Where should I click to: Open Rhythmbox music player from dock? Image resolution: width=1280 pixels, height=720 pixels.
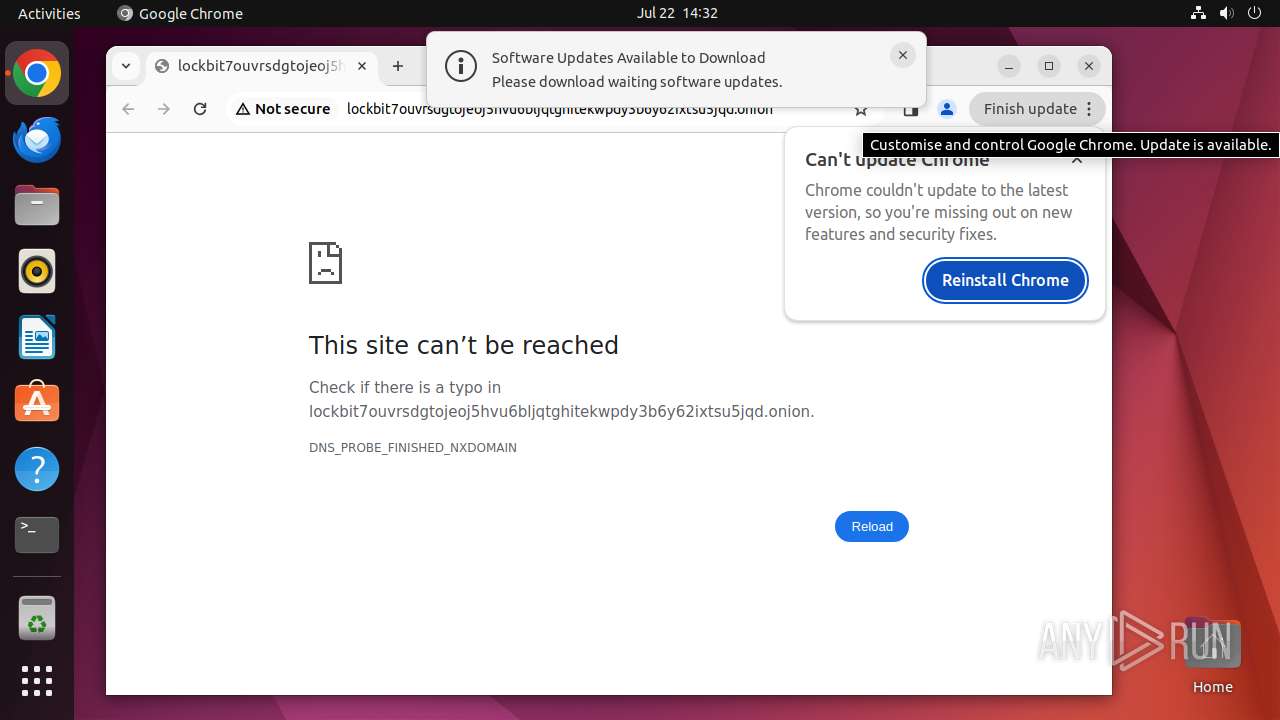click(37, 271)
